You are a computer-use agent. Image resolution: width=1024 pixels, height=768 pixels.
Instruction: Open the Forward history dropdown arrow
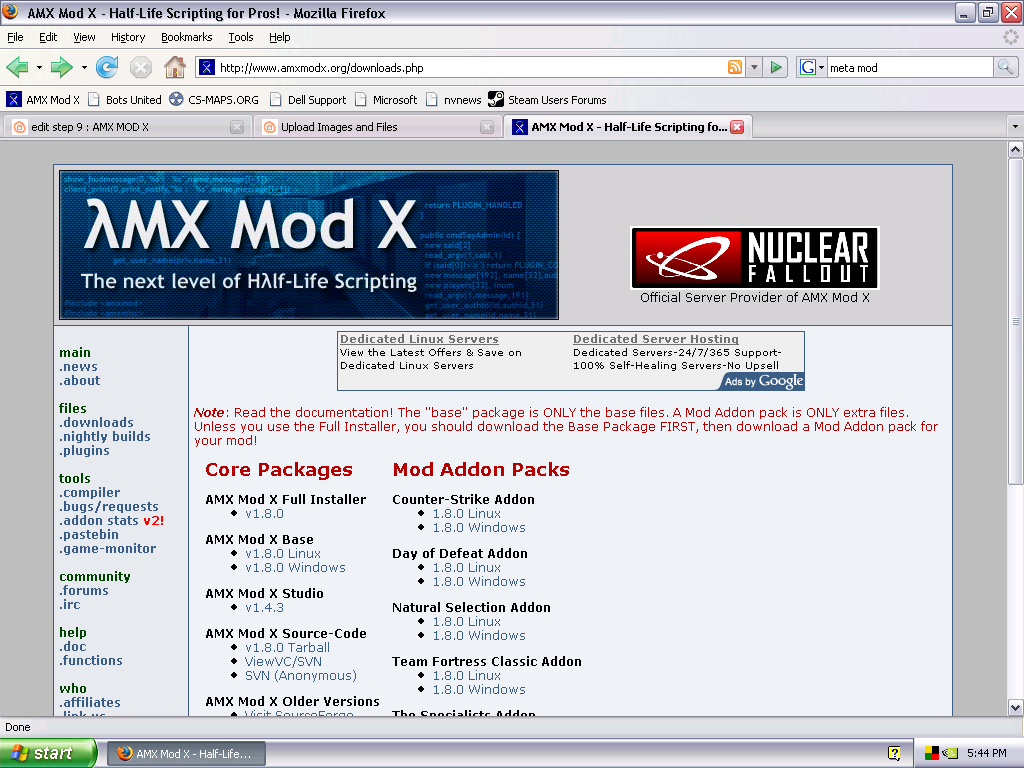[84, 67]
